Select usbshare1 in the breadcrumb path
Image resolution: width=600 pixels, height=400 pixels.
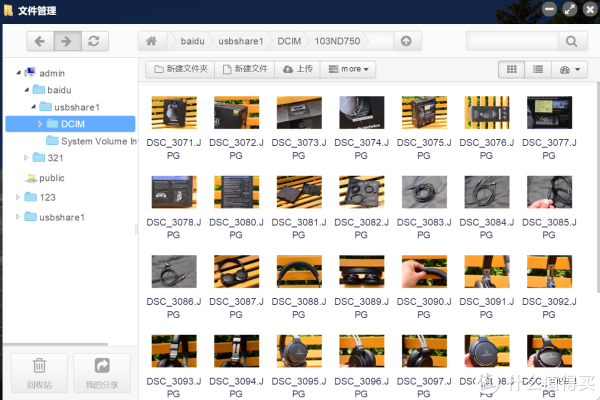tap(241, 41)
